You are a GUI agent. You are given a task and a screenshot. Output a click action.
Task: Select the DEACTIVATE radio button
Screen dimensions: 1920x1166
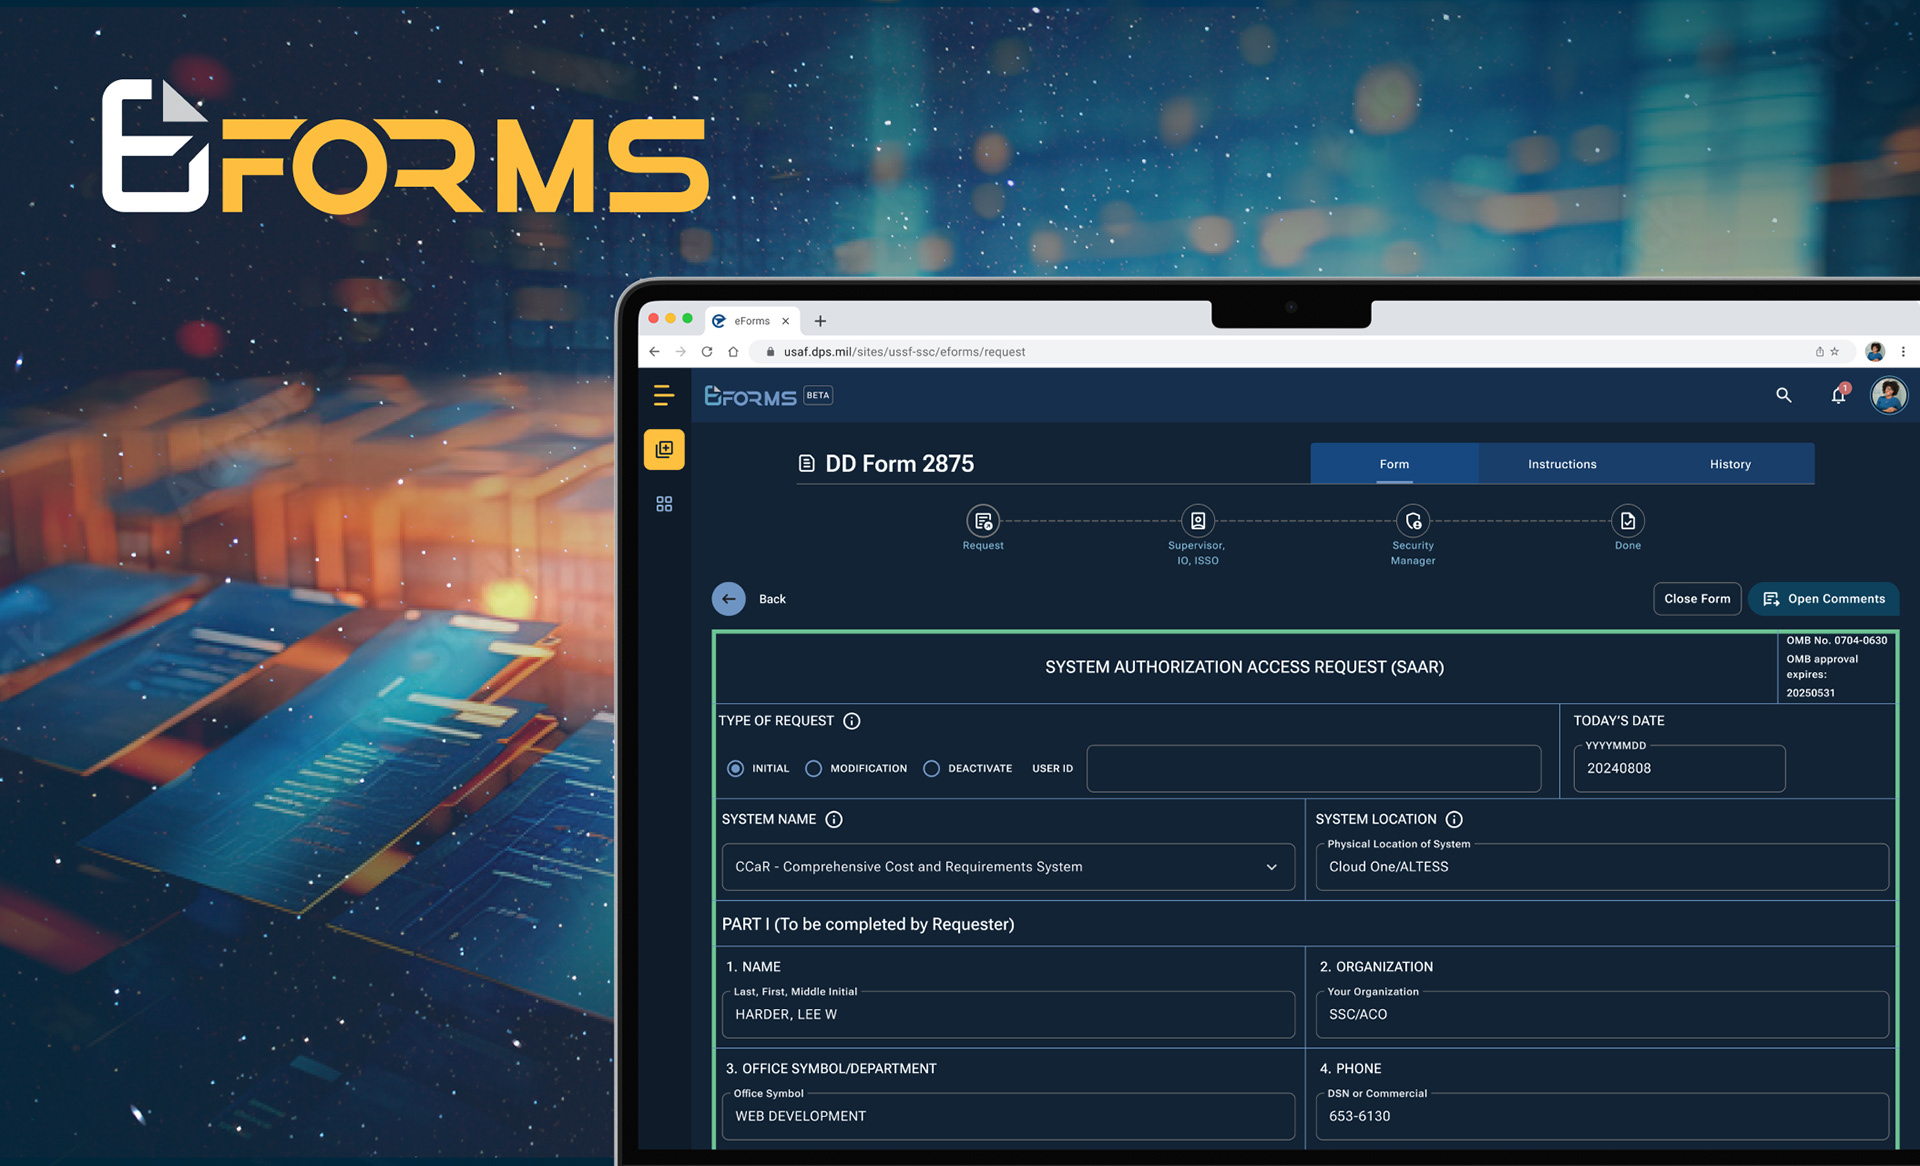tap(931, 769)
